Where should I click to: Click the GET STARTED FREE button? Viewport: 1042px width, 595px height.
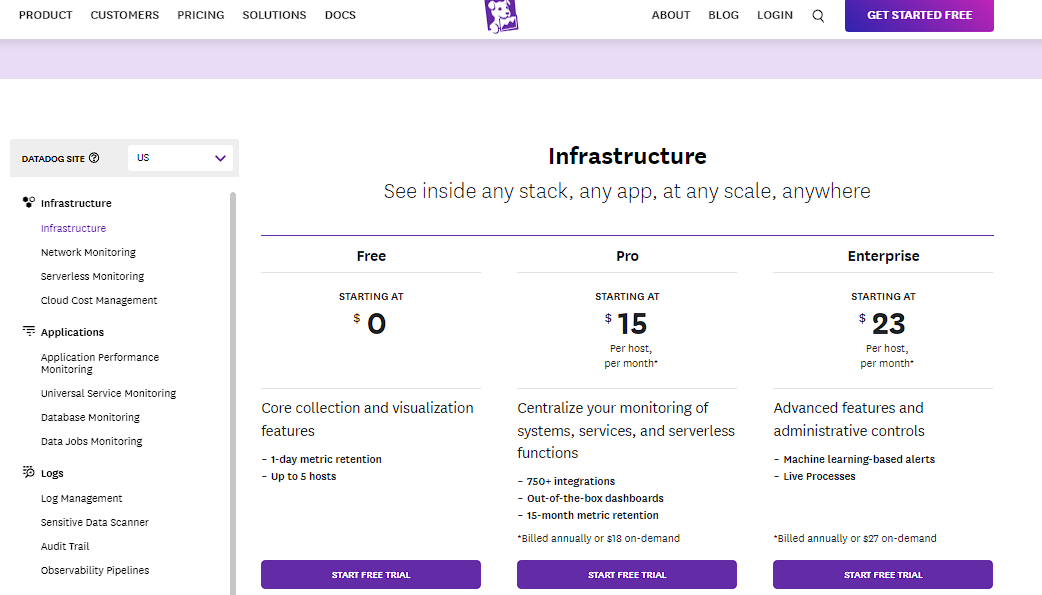coord(918,15)
